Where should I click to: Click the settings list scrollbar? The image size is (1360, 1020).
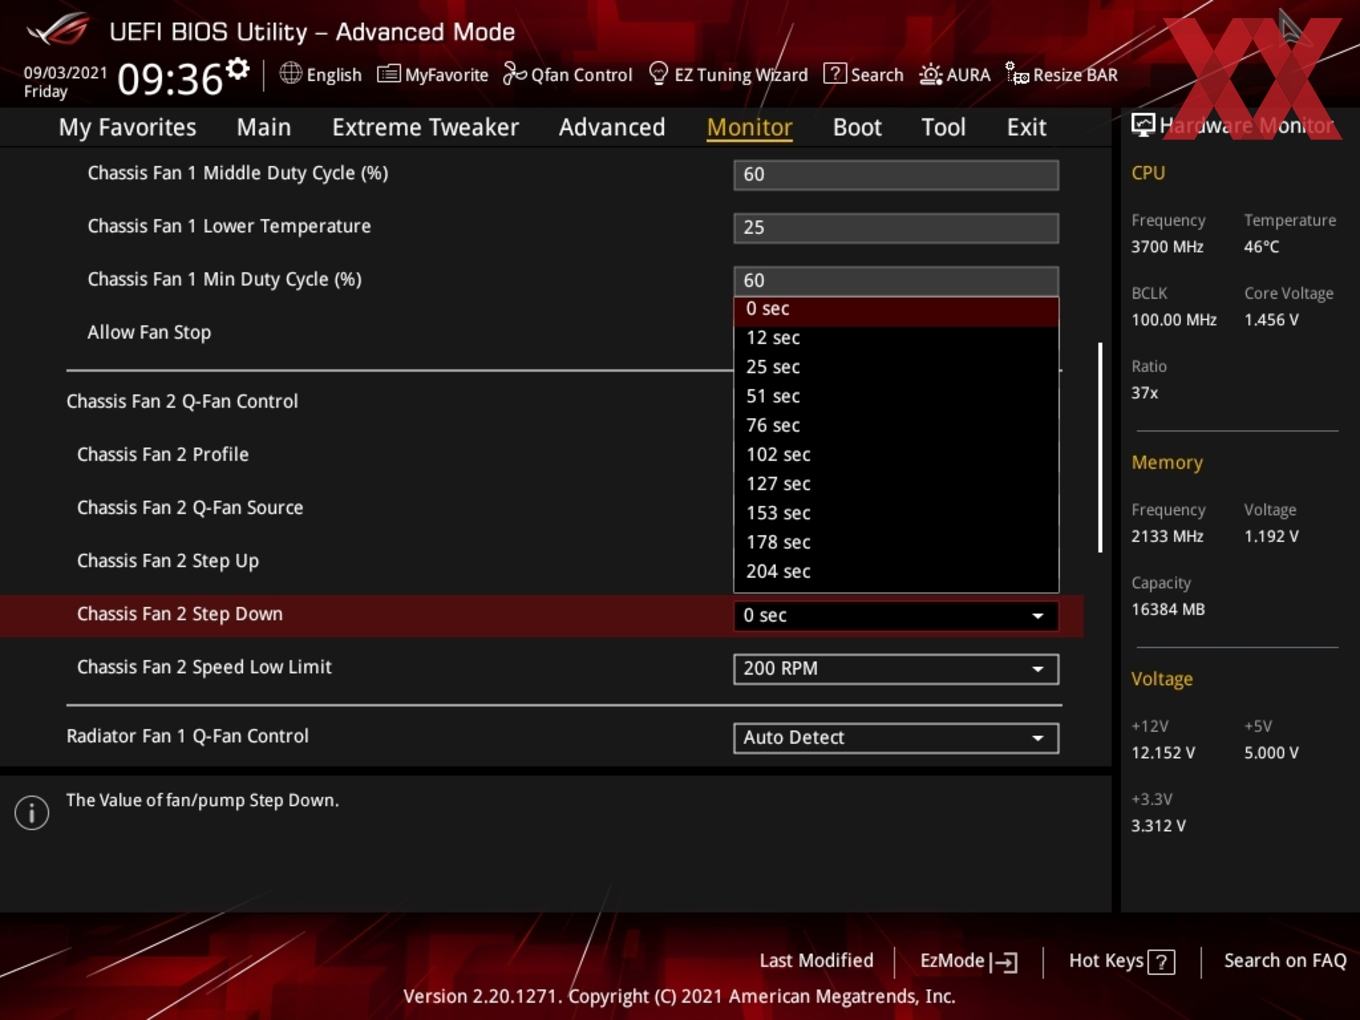[1100, 447]
